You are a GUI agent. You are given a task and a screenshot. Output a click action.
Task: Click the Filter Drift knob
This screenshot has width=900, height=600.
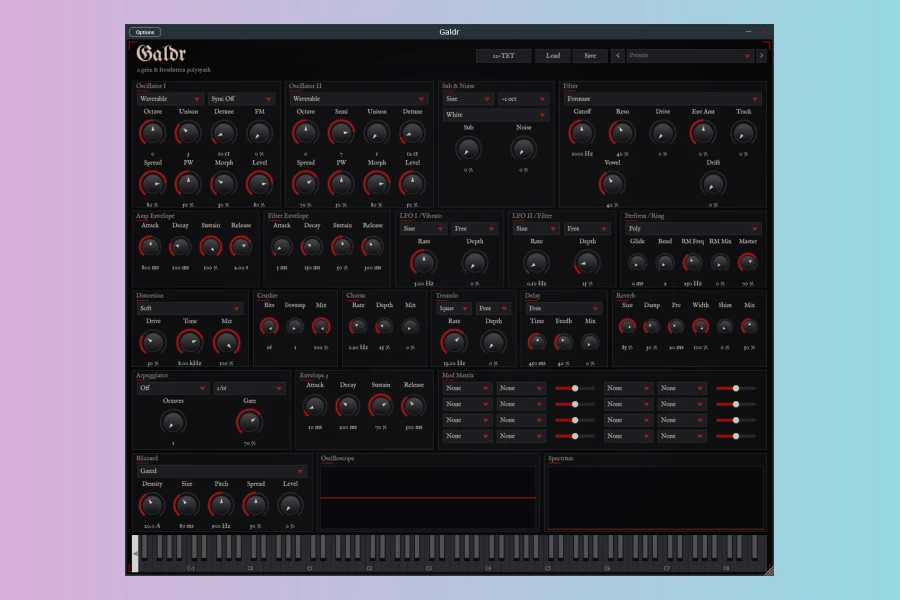click(x=713, y=184)
